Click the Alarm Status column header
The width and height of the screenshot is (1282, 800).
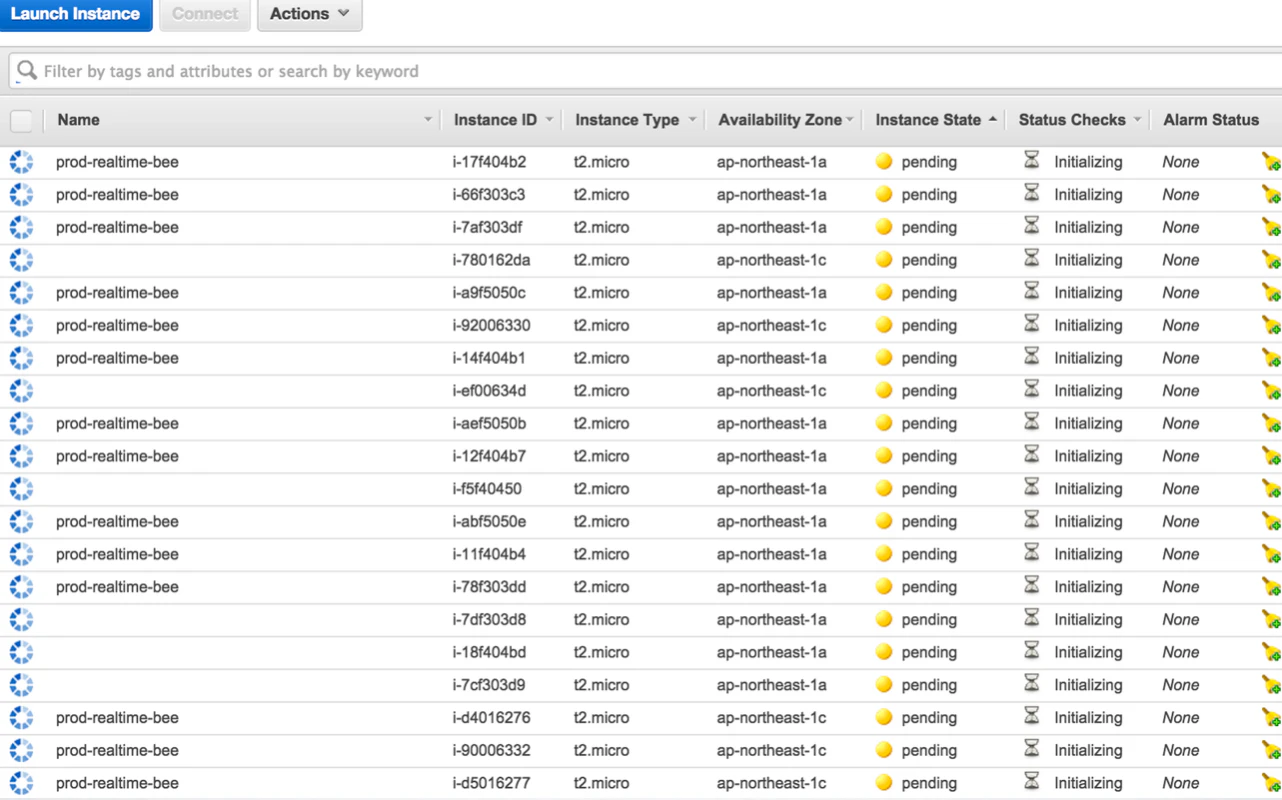click(1211, 120)
